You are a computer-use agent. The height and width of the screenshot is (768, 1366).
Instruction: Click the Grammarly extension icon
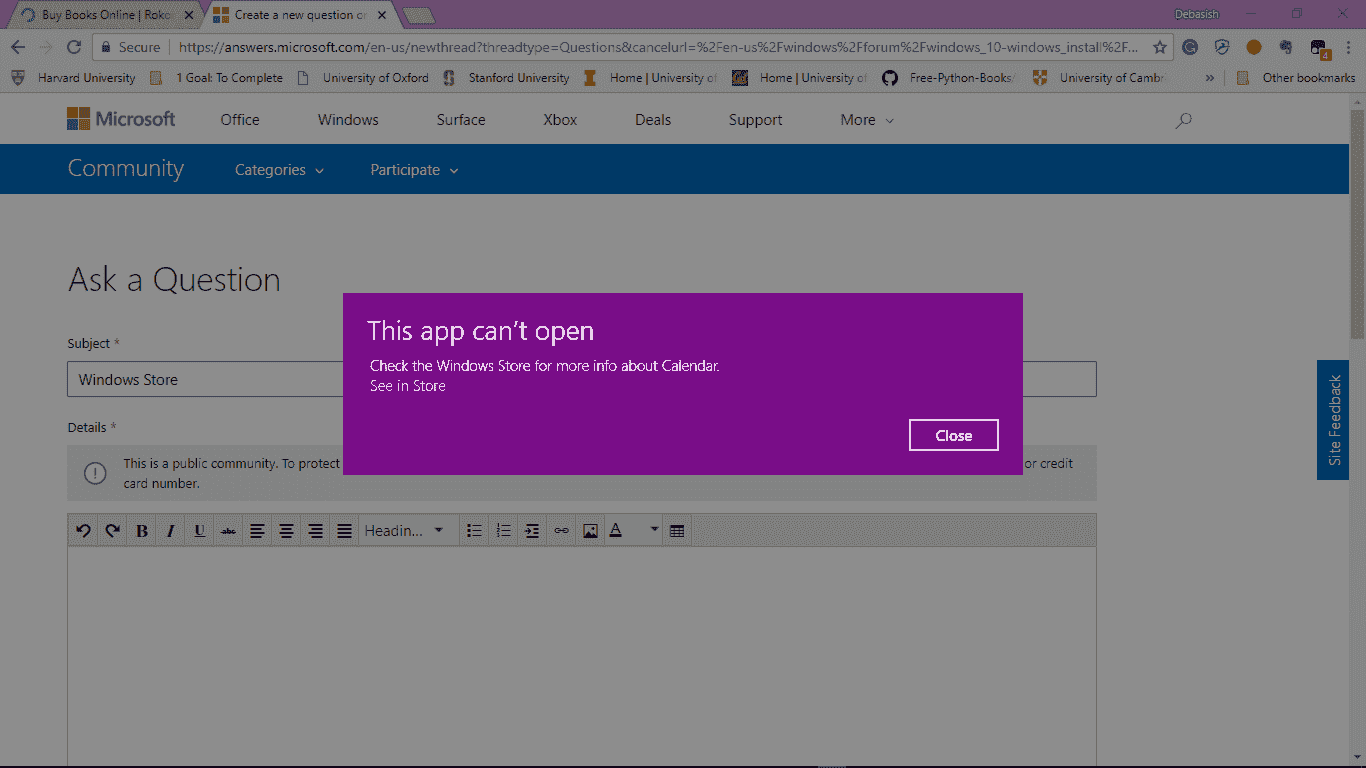coord(1190,47)
